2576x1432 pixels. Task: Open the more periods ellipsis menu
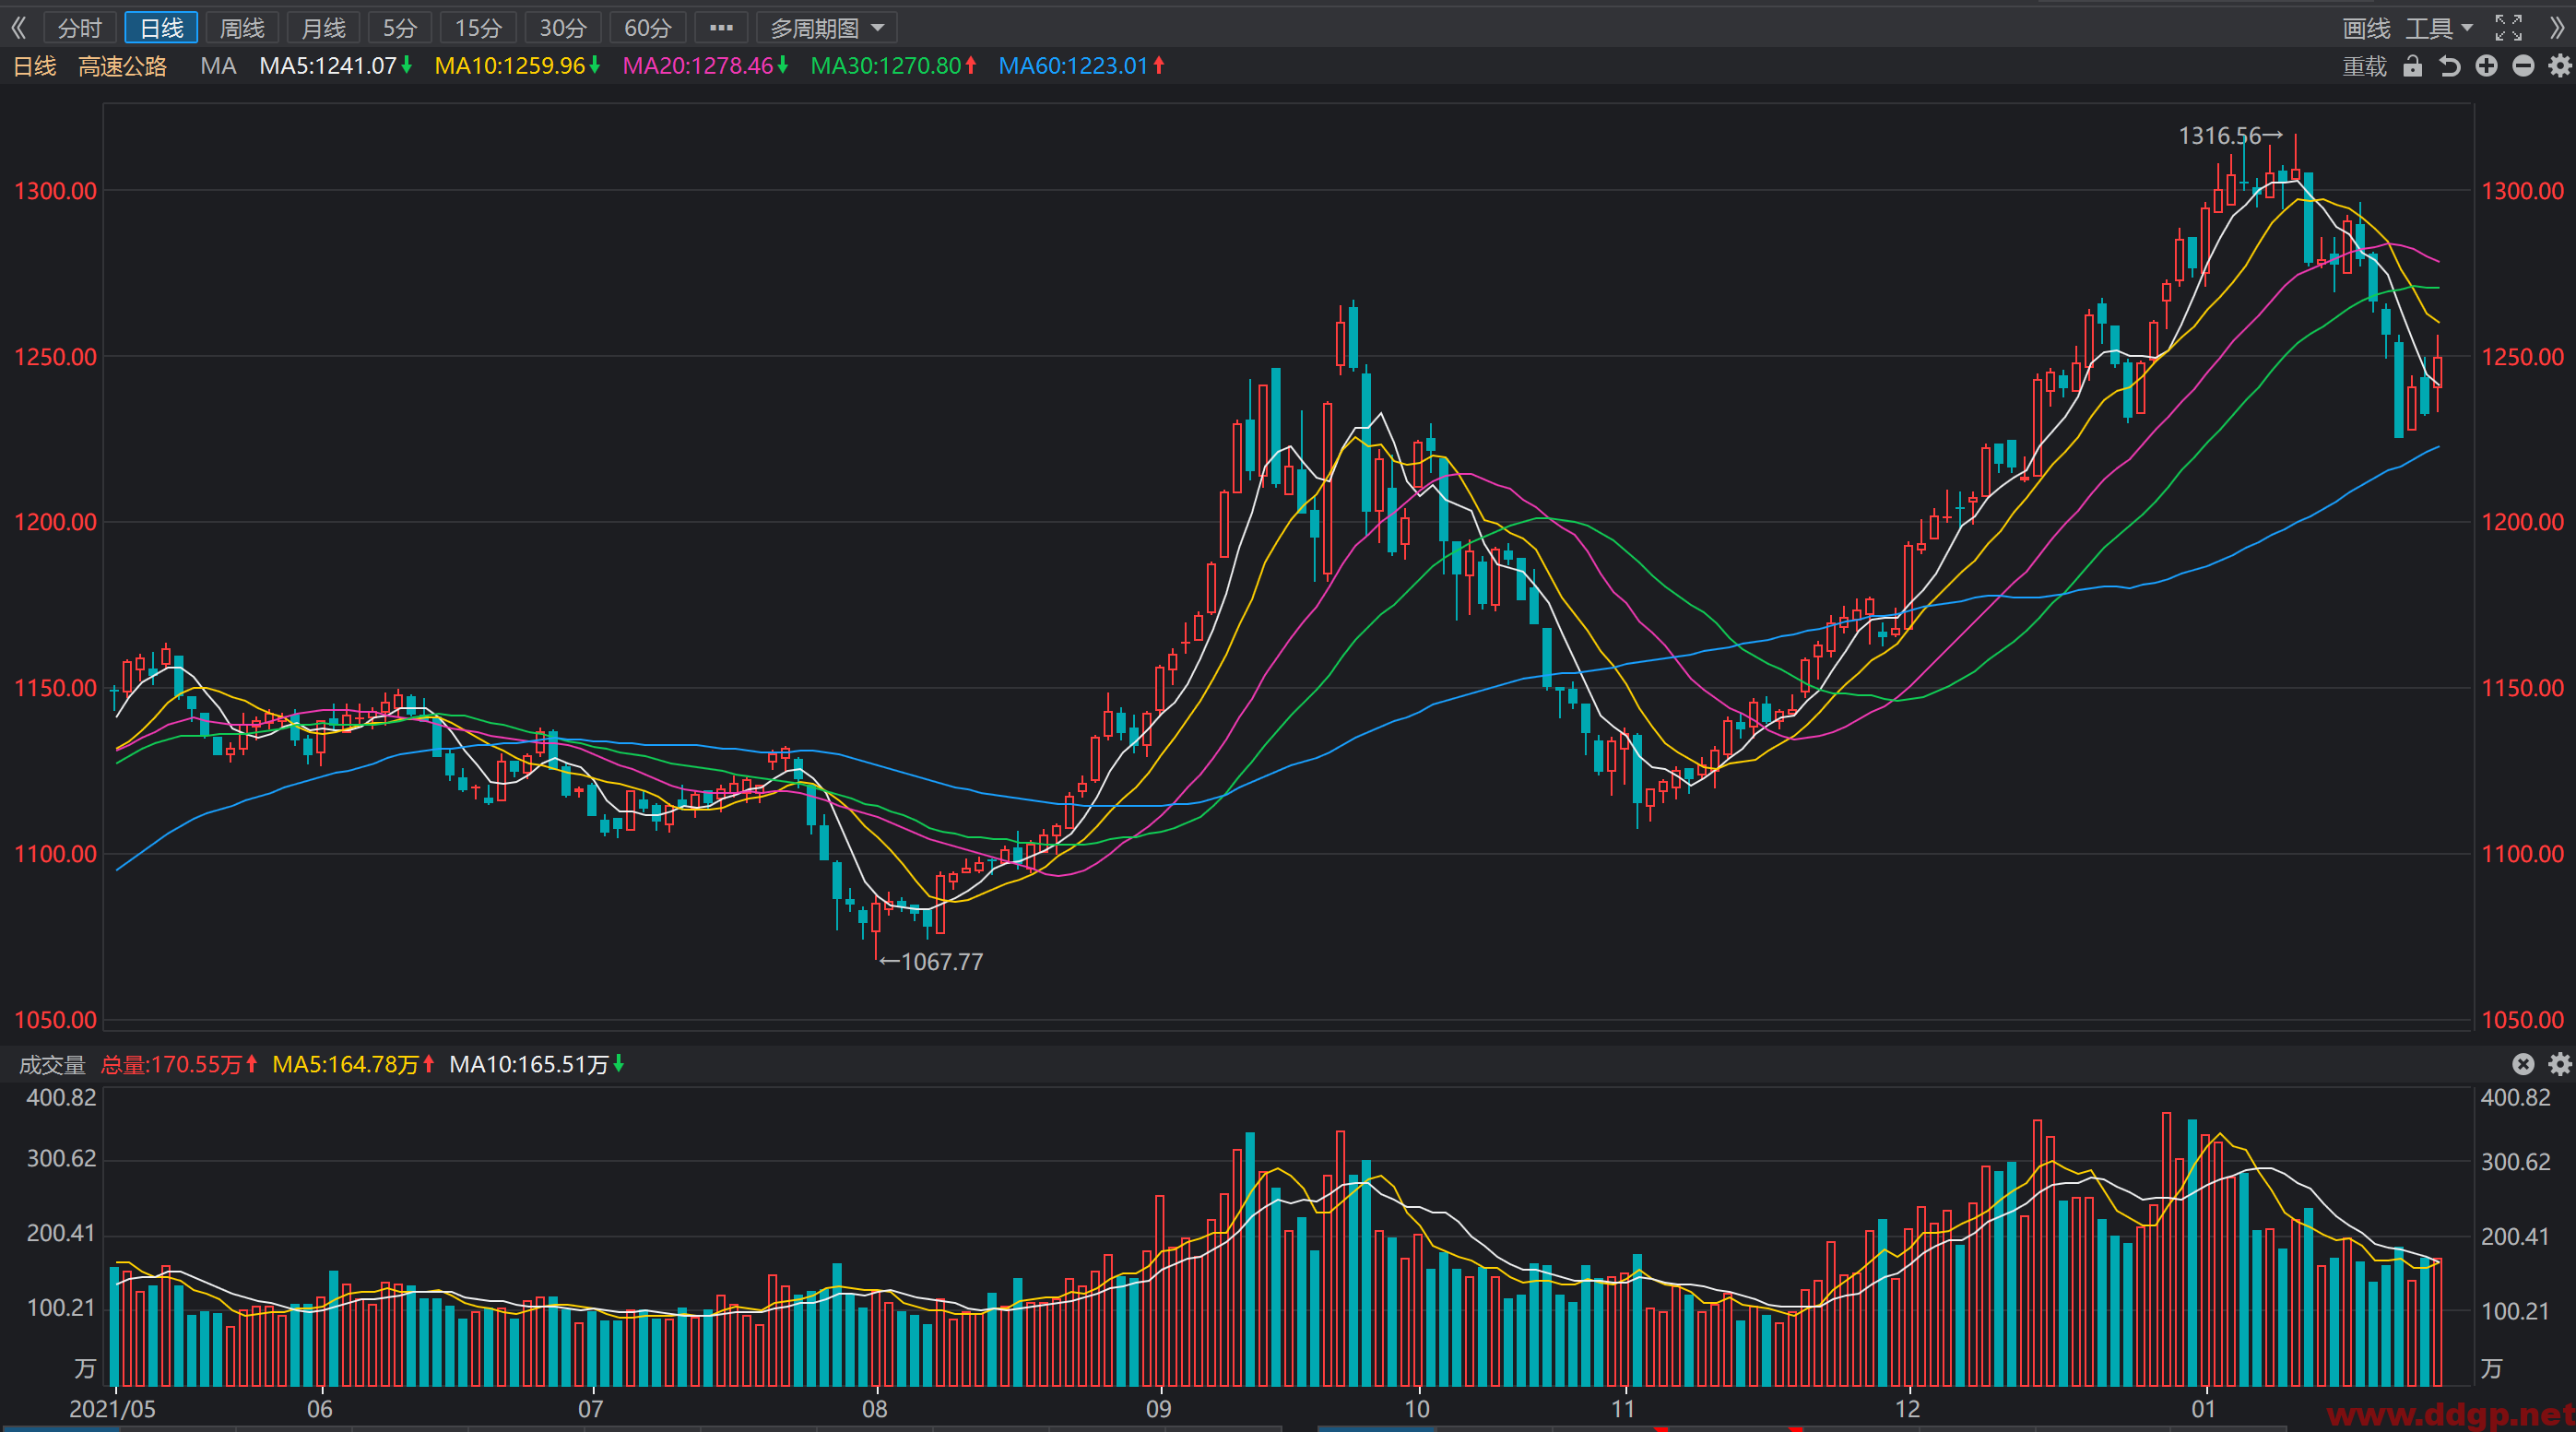point(721,28)
